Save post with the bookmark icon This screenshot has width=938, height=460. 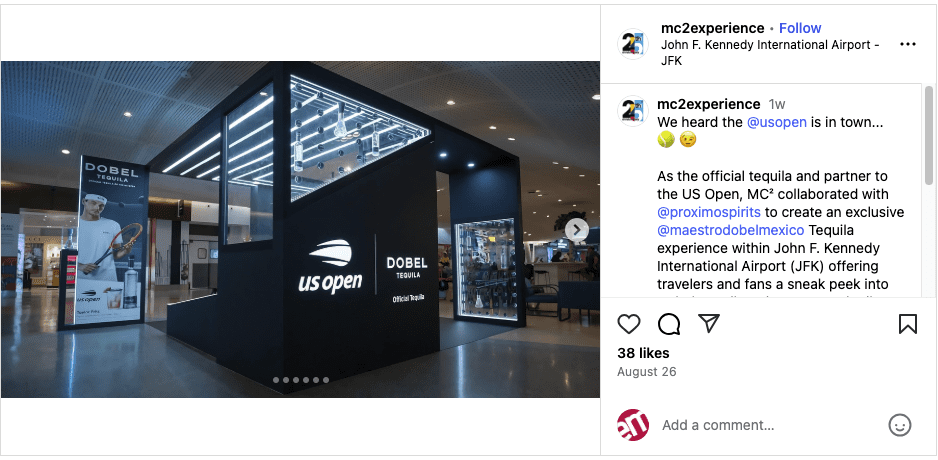tap(907, 324)
